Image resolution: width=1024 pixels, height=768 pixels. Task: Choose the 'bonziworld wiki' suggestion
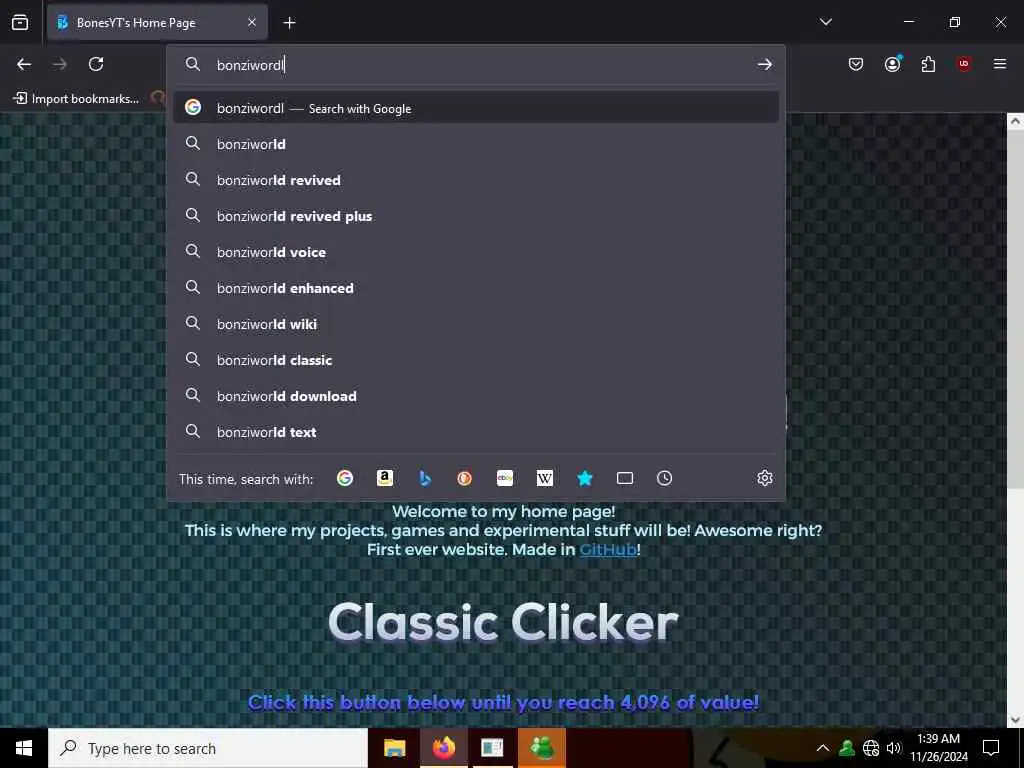(x=476, y=323)
